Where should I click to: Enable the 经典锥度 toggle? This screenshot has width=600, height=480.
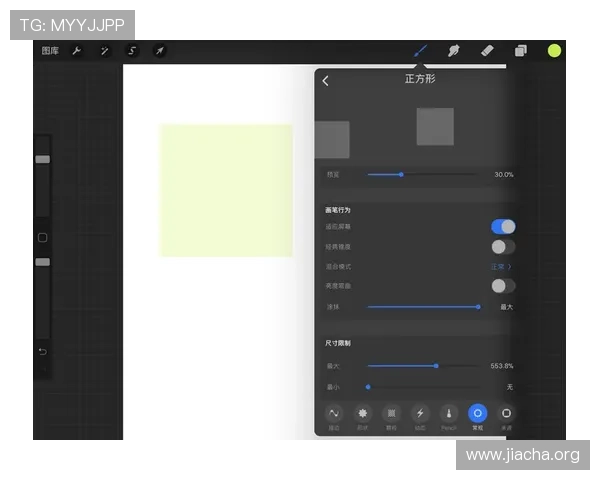(502, 246)
